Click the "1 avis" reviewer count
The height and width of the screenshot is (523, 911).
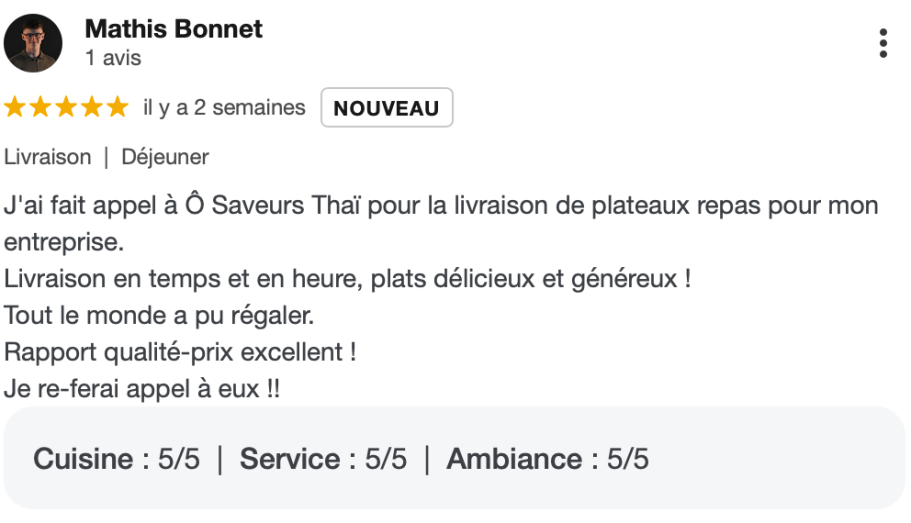113,58
